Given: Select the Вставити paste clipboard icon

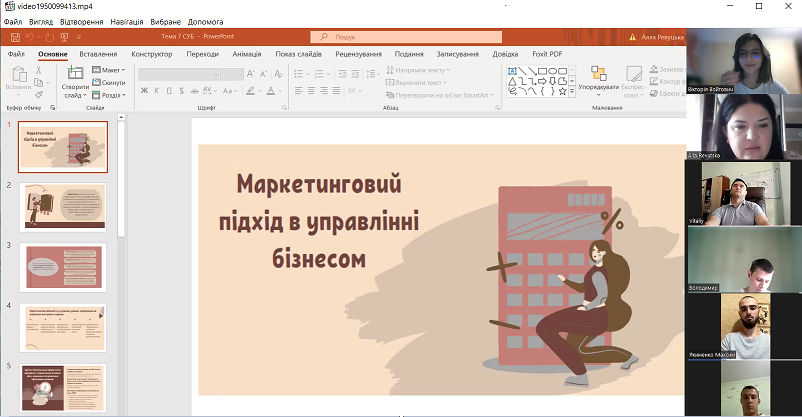Looking at the screenshot, I should click(19, 74).
